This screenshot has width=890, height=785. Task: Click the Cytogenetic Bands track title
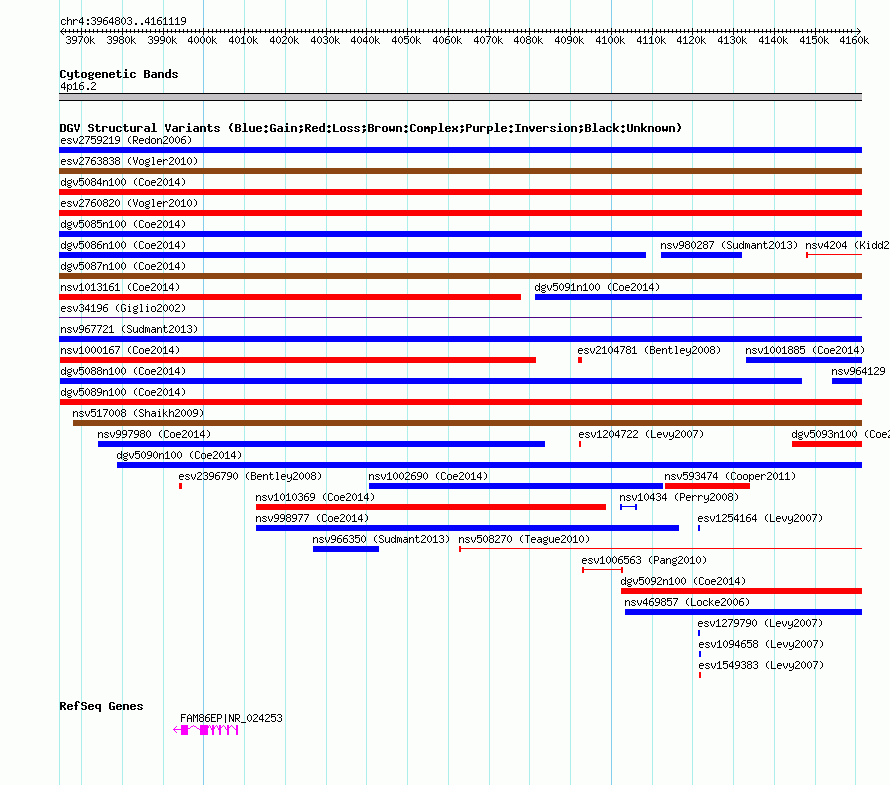click(x=119, y=74)
